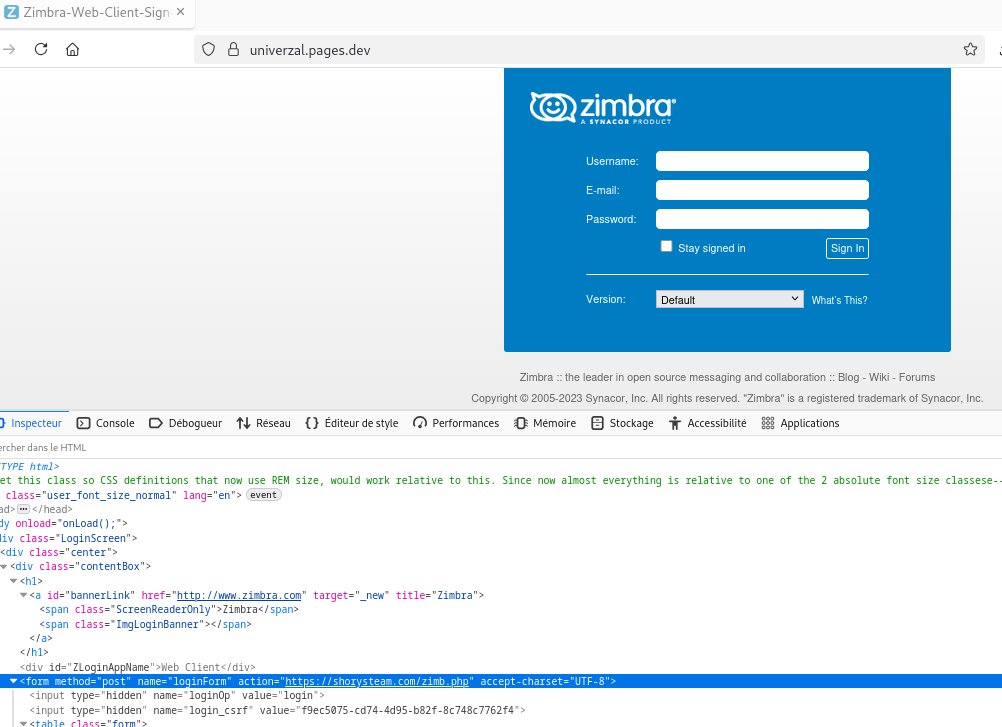
Task: Click the Zimbra logo banner
Action: click(x=603, y=108)
